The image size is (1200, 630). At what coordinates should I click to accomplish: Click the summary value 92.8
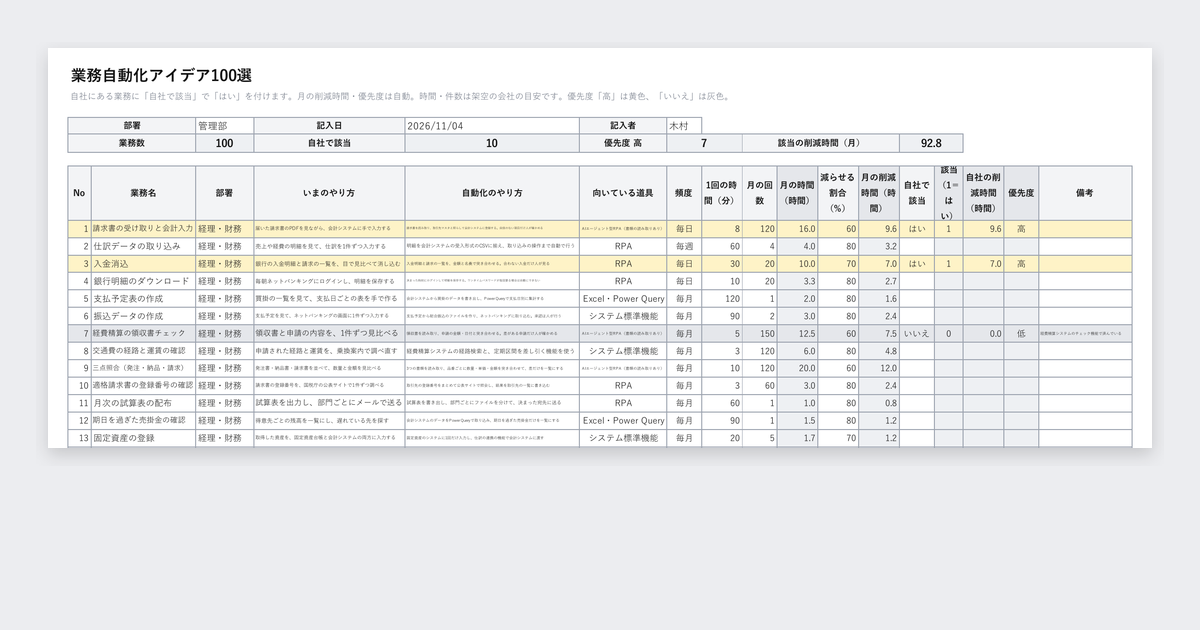[931, 143]
